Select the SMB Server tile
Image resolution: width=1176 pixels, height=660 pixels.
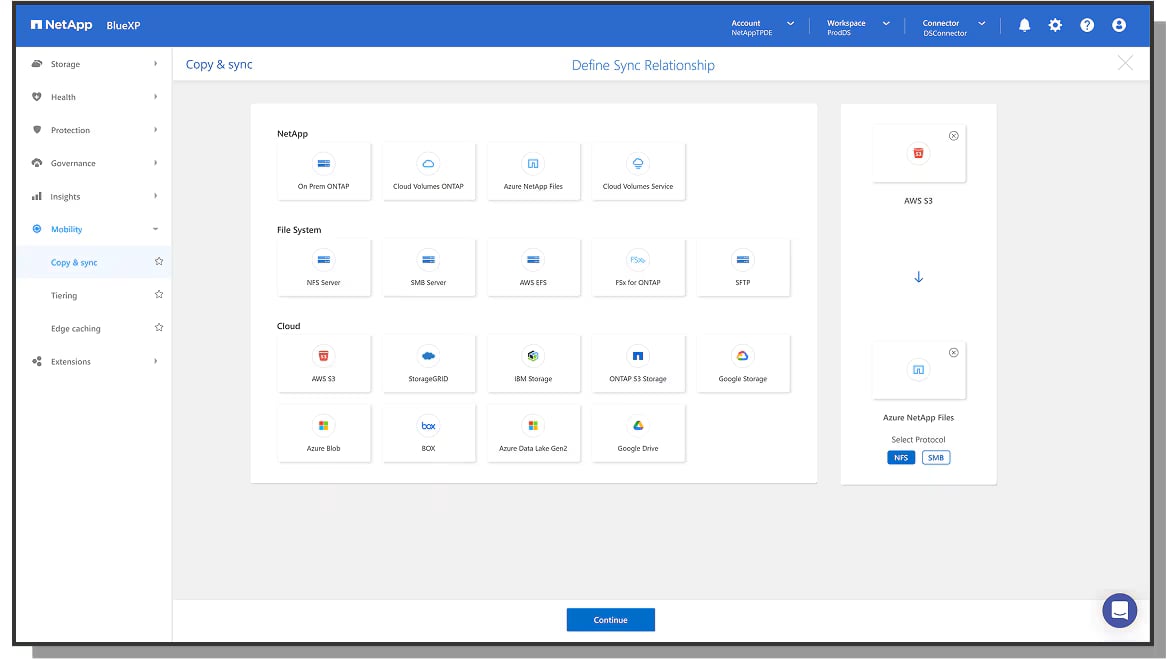tap(428, 268)
